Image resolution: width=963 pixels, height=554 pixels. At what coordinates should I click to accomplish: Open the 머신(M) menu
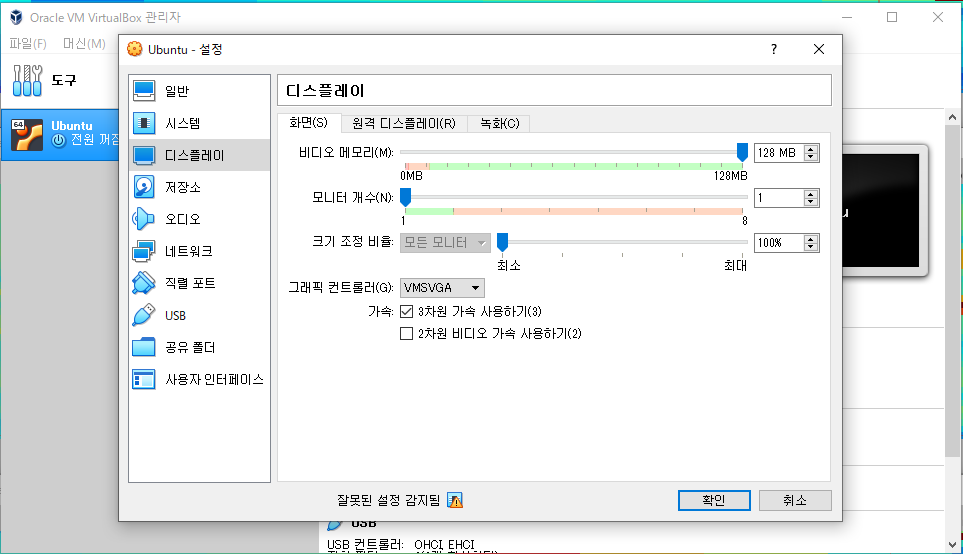84,44
